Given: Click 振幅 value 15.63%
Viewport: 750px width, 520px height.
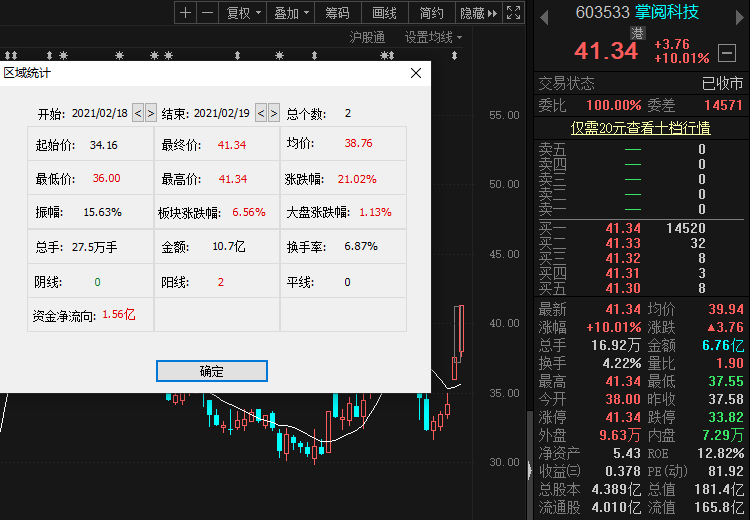Looking at the screenshot, I should [x=102, y=212].
